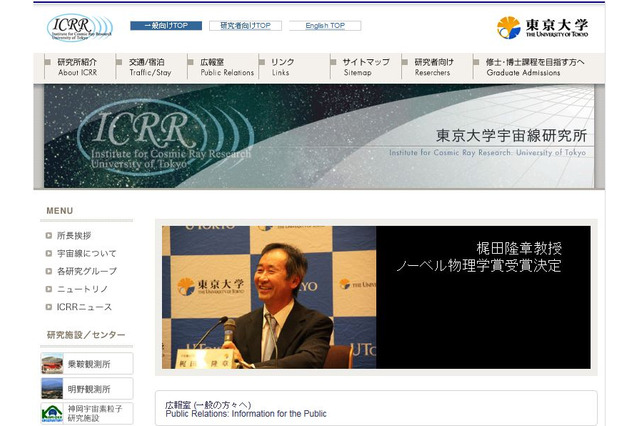The height and width of the screenshot is (426, 640).
Task: Click the bullet icon beside ICRRニュース
Action: (49, 307)
